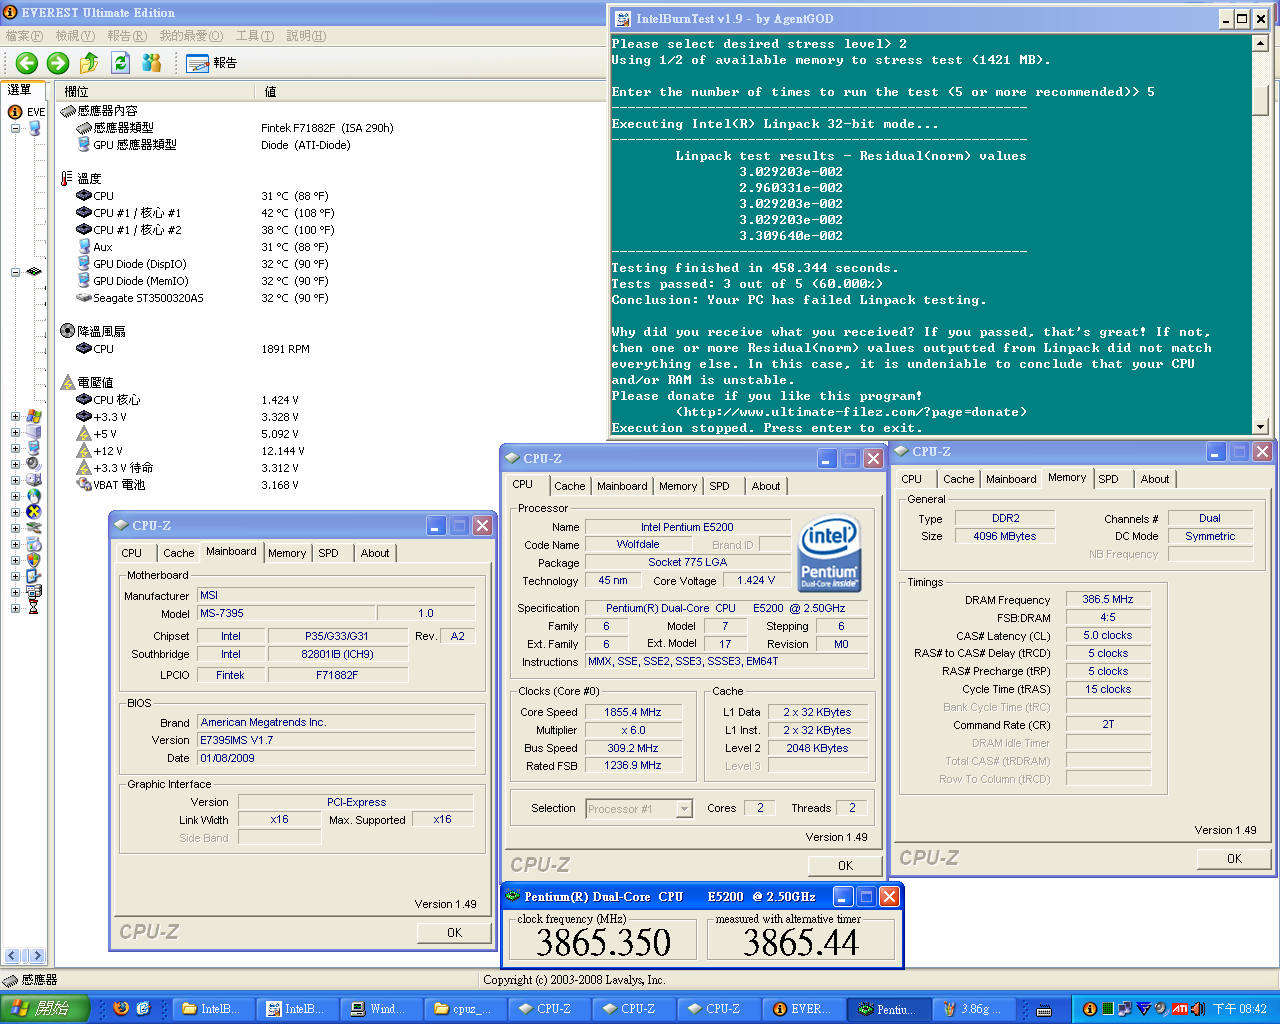Select the security shield node in EVEREST tree
The image size is (1280, 1024).
coord(34,560)
